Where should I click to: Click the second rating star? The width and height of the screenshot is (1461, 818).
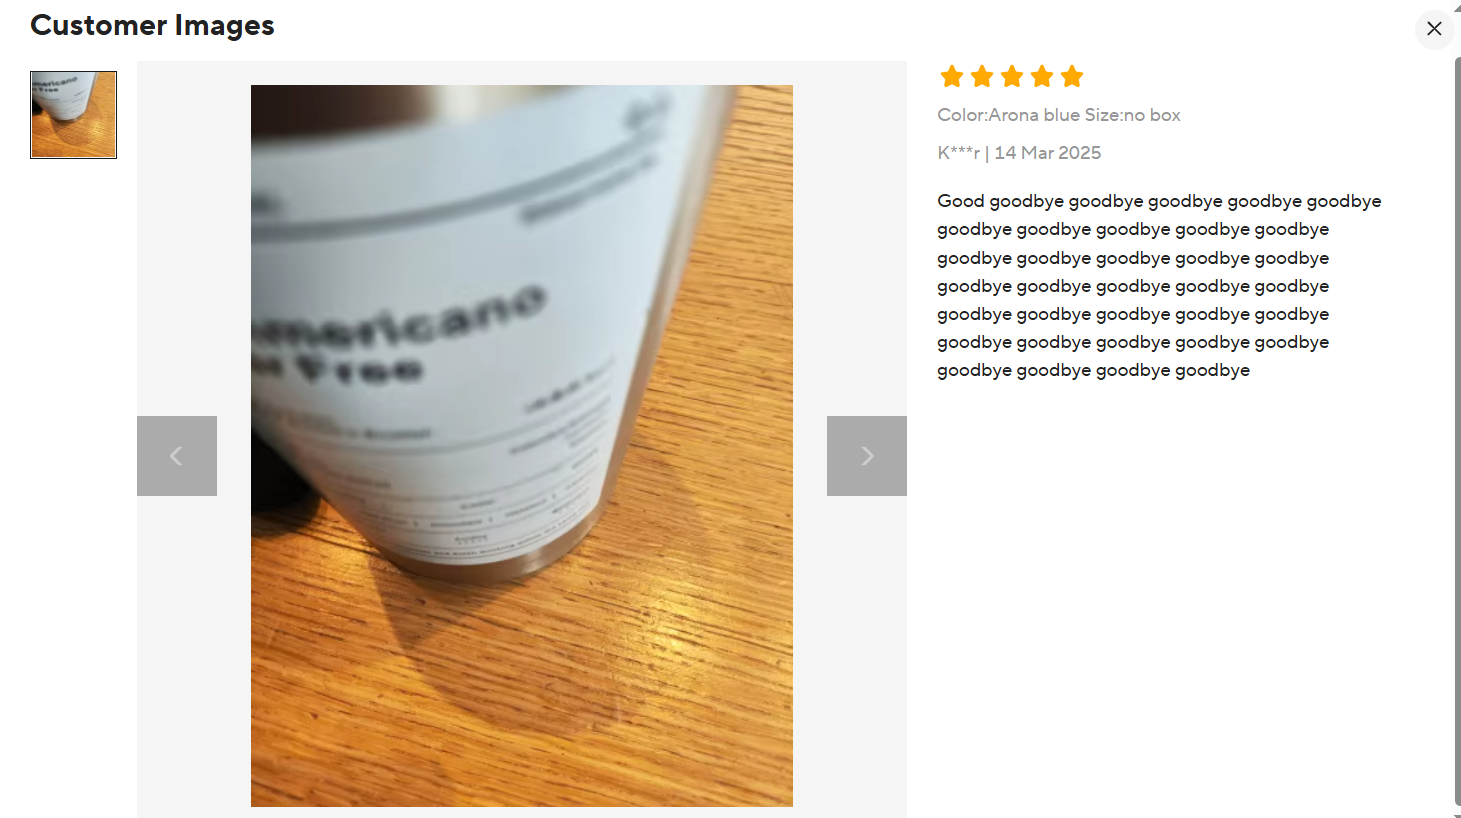[x=982, y=76]
